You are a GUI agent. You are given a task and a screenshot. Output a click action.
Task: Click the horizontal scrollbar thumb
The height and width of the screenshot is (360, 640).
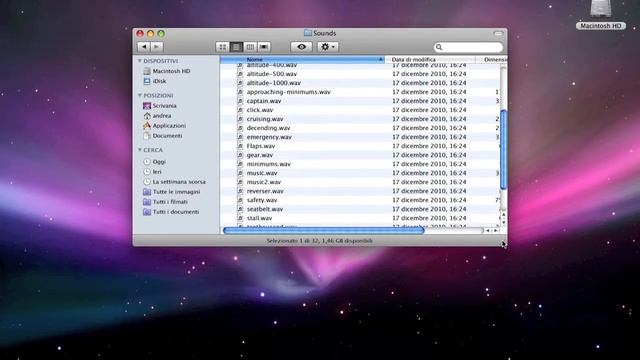point(324,231)
